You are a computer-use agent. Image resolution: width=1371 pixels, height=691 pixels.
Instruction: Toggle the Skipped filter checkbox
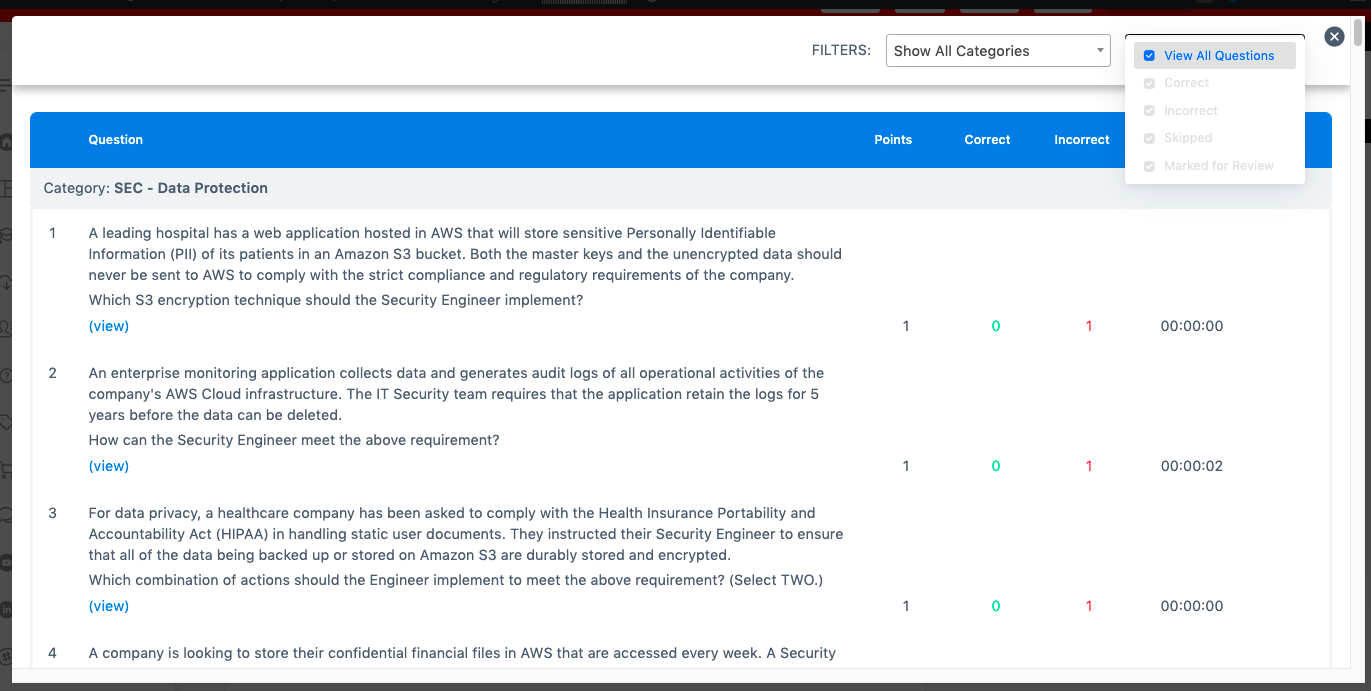click(x=1149, y=138)
